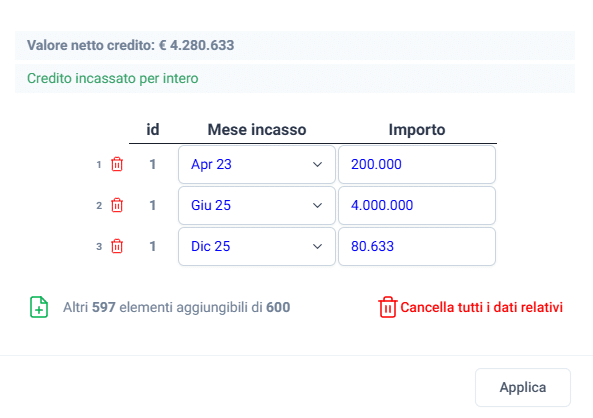The image size is (593, 418).
Task: Open the Apr 23 month dropdown
Action: (x=257, y=165)
